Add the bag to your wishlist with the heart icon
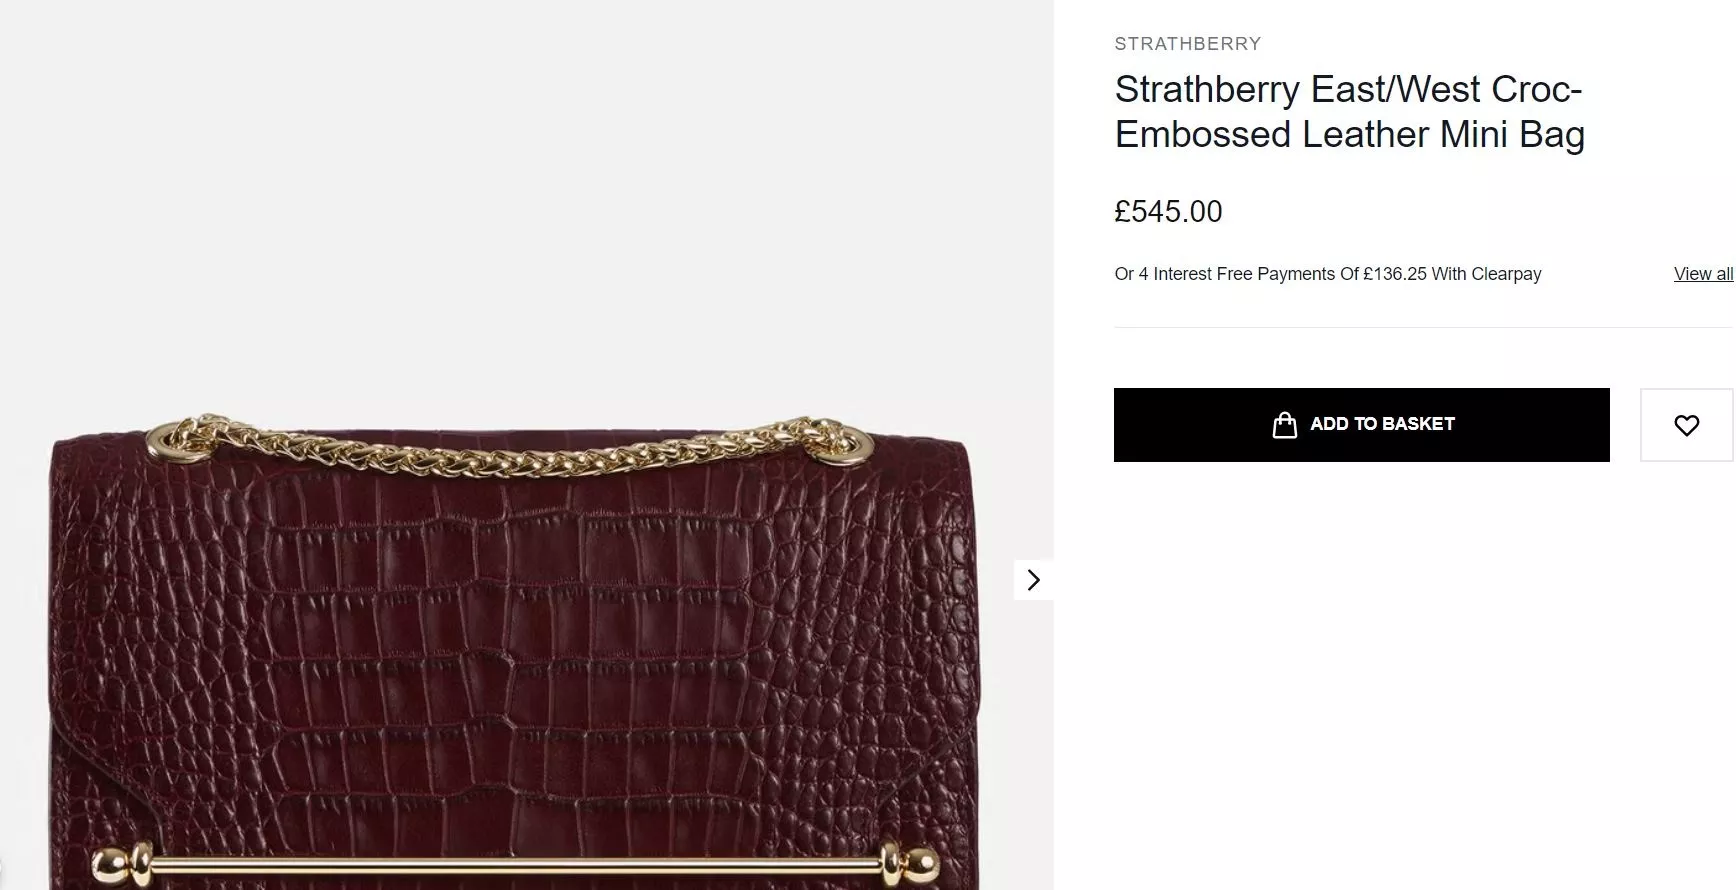The width and height of the screenshot is (1736, 890). click(1686, 425)
